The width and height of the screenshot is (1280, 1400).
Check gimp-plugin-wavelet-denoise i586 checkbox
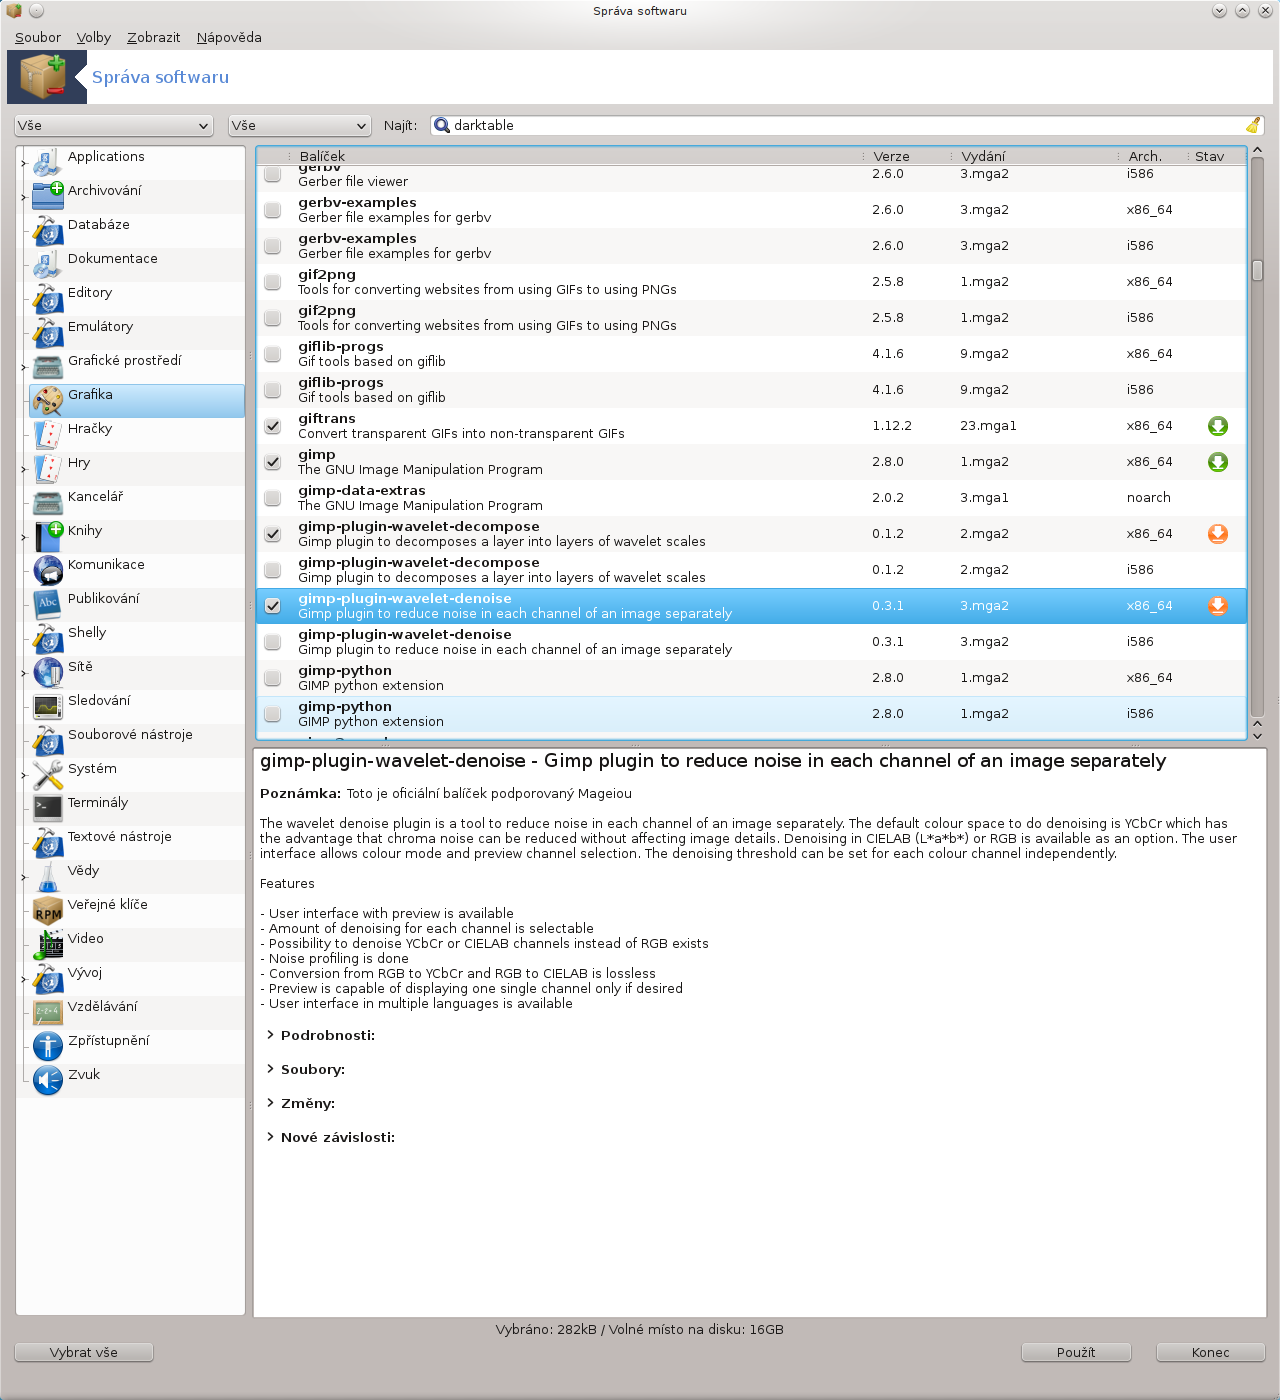coord(272,642)
